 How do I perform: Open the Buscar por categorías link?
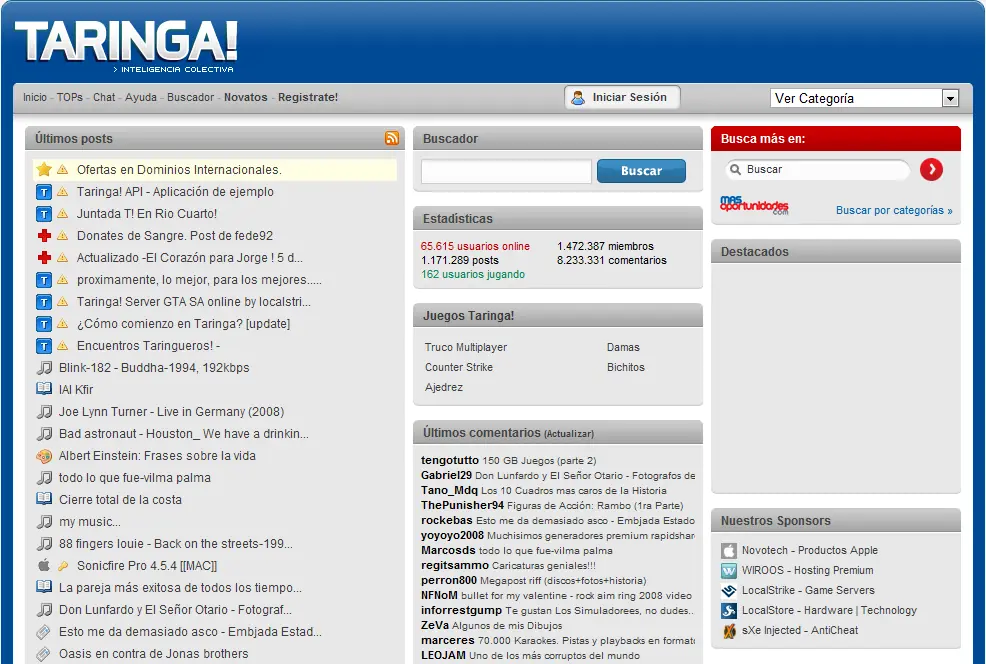894,210
